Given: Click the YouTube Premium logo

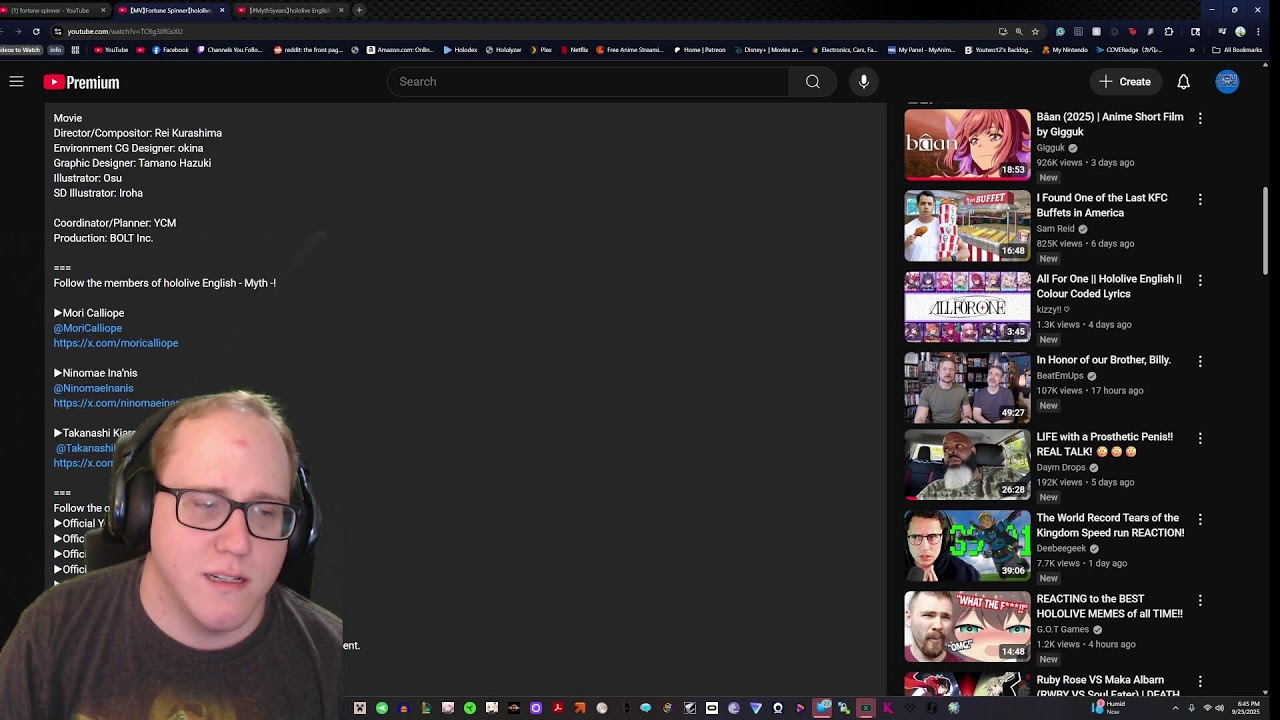Looking at the screenshot, I should [81, 82].
